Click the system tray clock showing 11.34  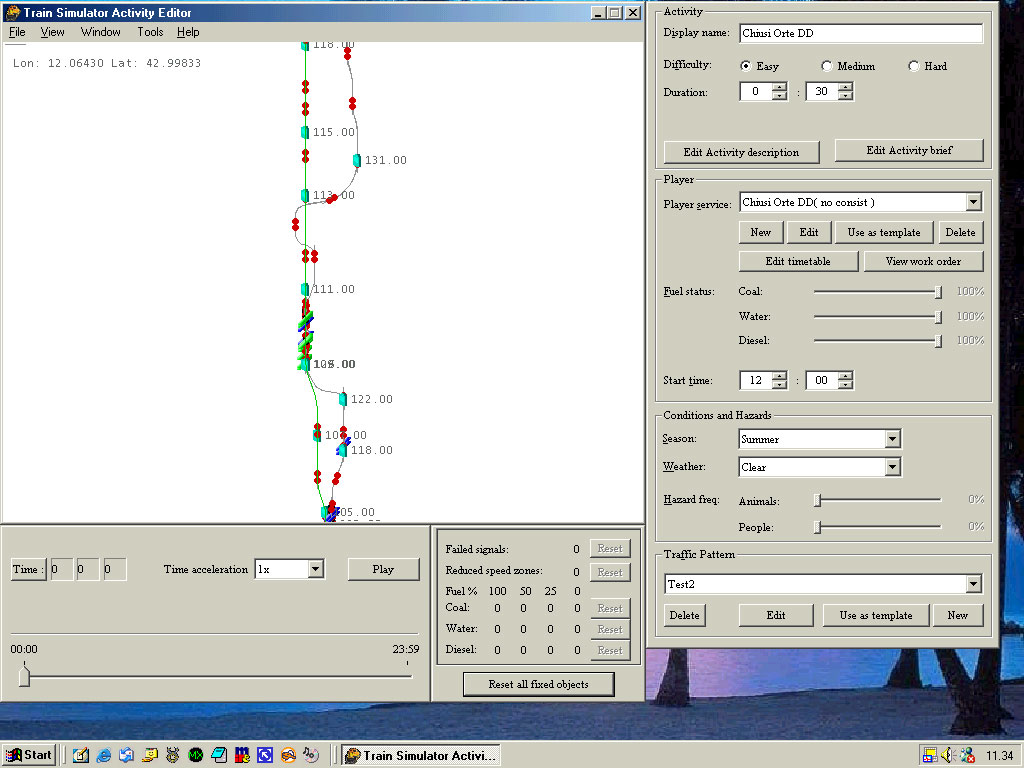tap(999, 756)
